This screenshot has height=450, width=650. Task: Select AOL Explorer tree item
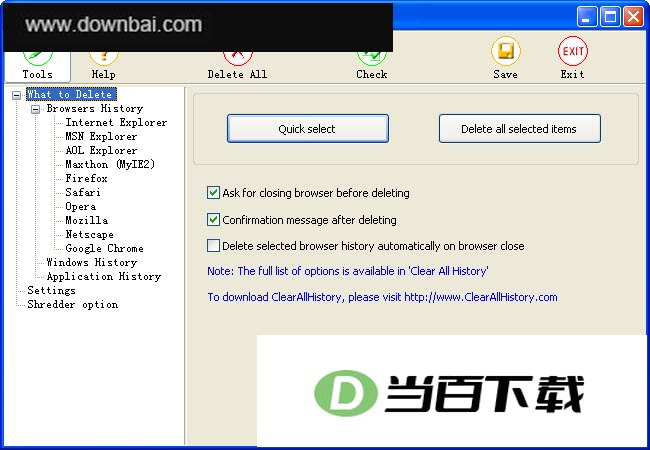pyautogui.click(x=101, y=150)
